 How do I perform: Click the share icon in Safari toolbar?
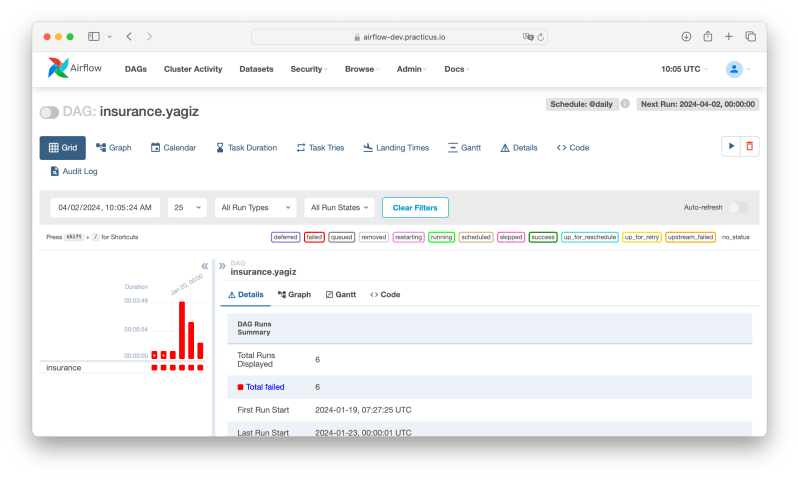[x=708, y=36]
